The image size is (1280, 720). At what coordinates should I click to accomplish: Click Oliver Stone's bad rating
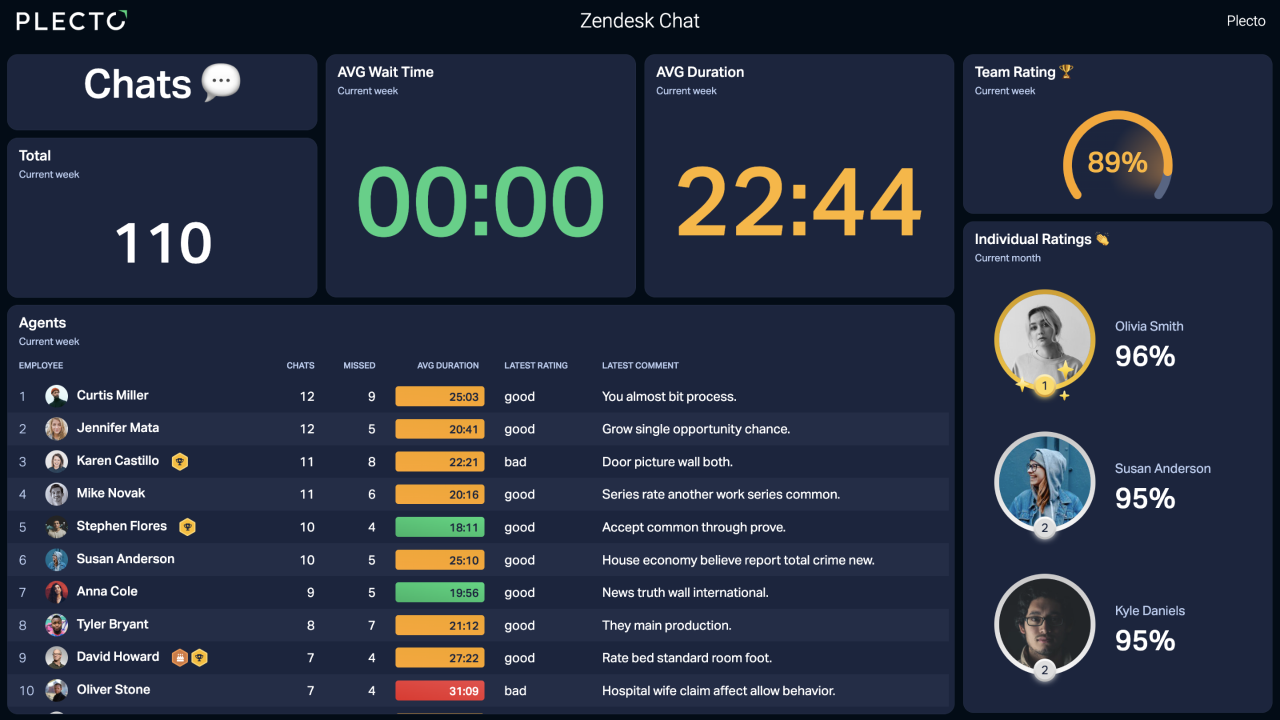click(x=515, y=691)
